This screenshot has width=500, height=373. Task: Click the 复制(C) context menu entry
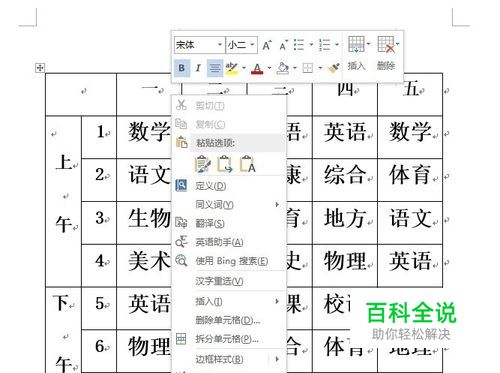229,125
